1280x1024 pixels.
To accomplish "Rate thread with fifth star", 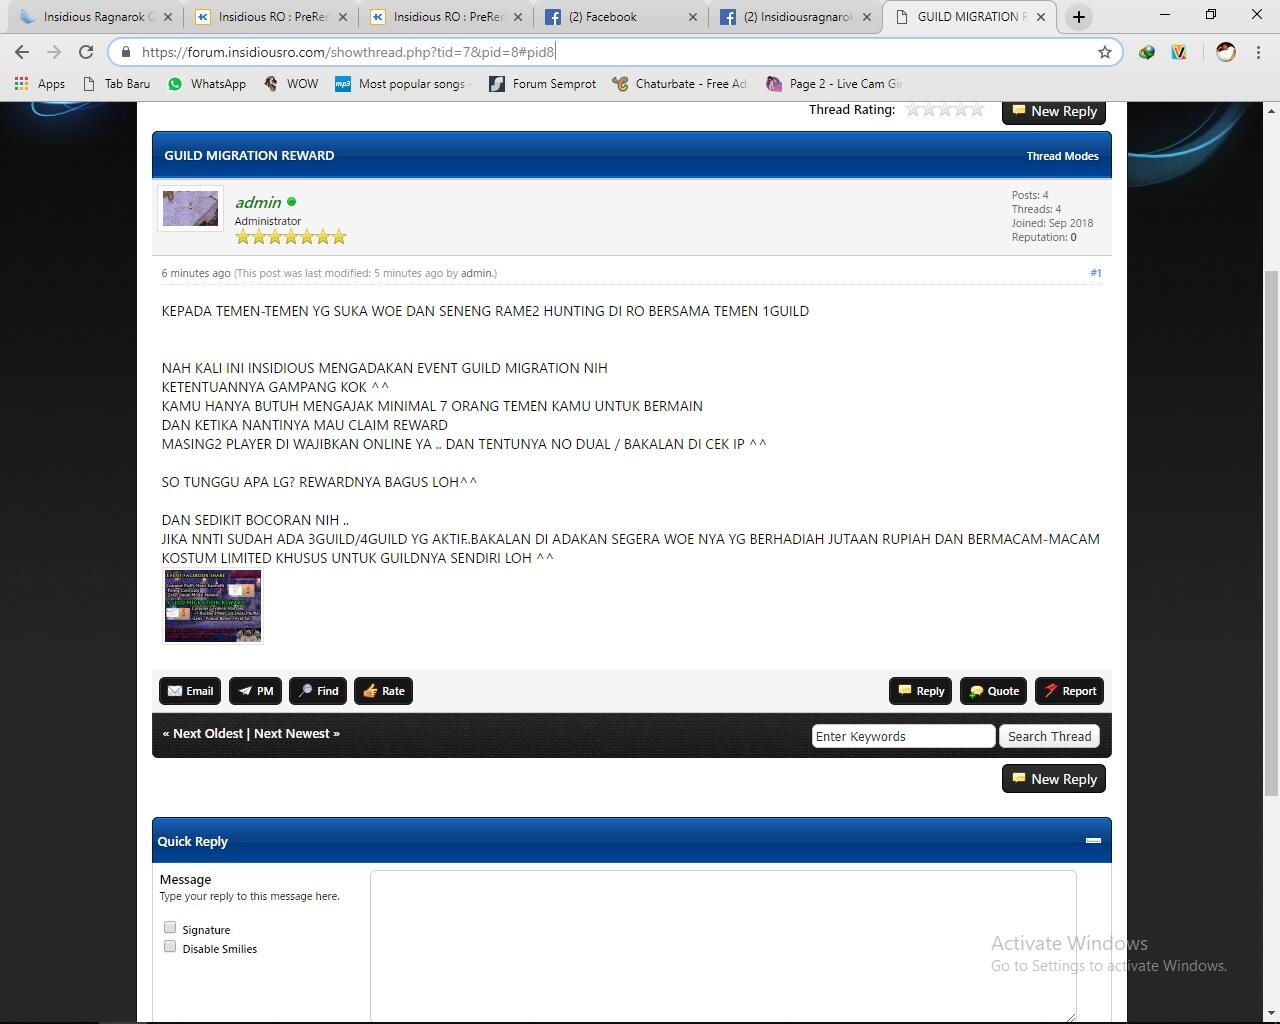I will (977, 109).
